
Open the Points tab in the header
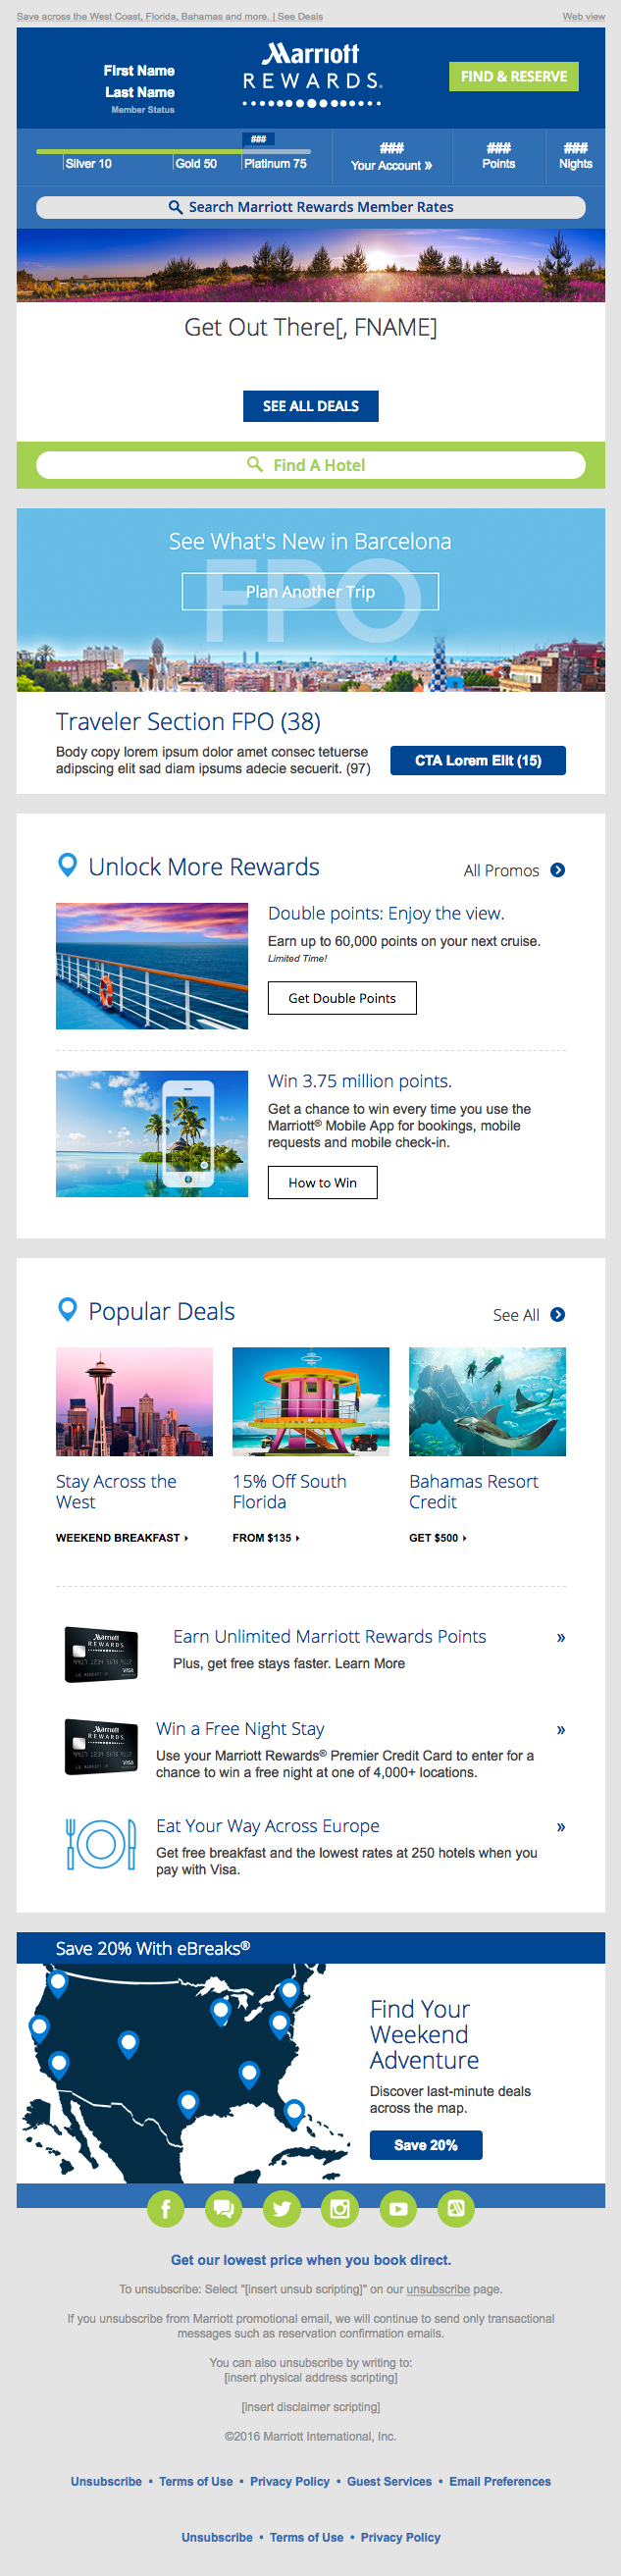[498, 157]
